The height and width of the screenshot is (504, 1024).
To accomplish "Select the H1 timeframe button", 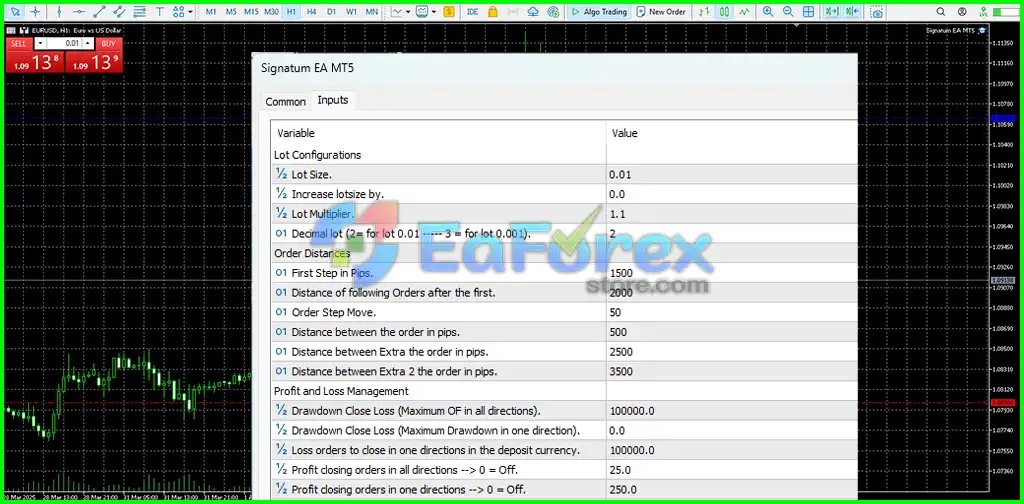I will click(291, 12).
